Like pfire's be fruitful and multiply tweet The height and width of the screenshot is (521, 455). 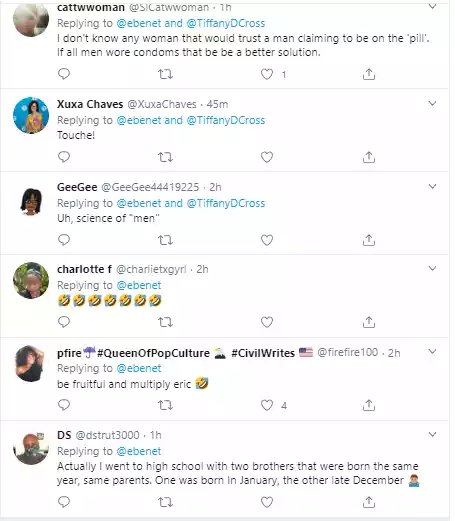tap(267, 405)
